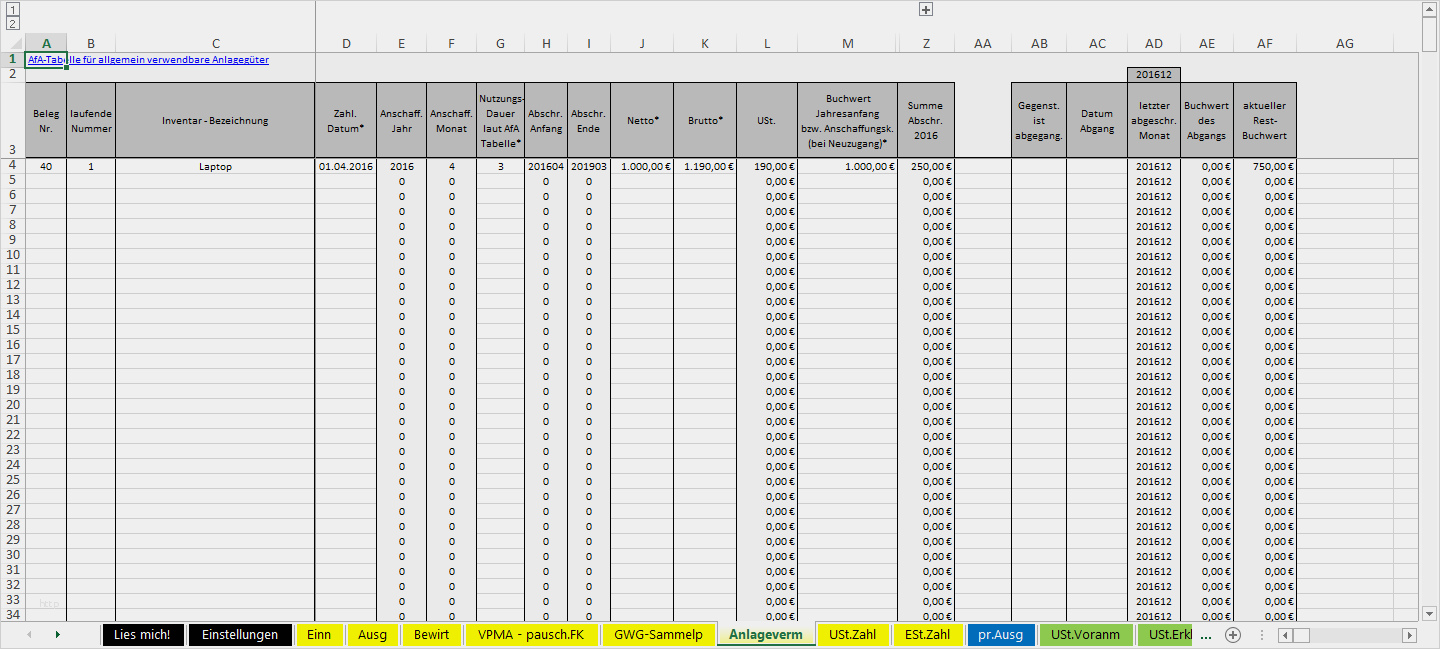Click the vertical scrollbar down arrow
Screen dimensions: 1440x649
tap(1430, 613)
